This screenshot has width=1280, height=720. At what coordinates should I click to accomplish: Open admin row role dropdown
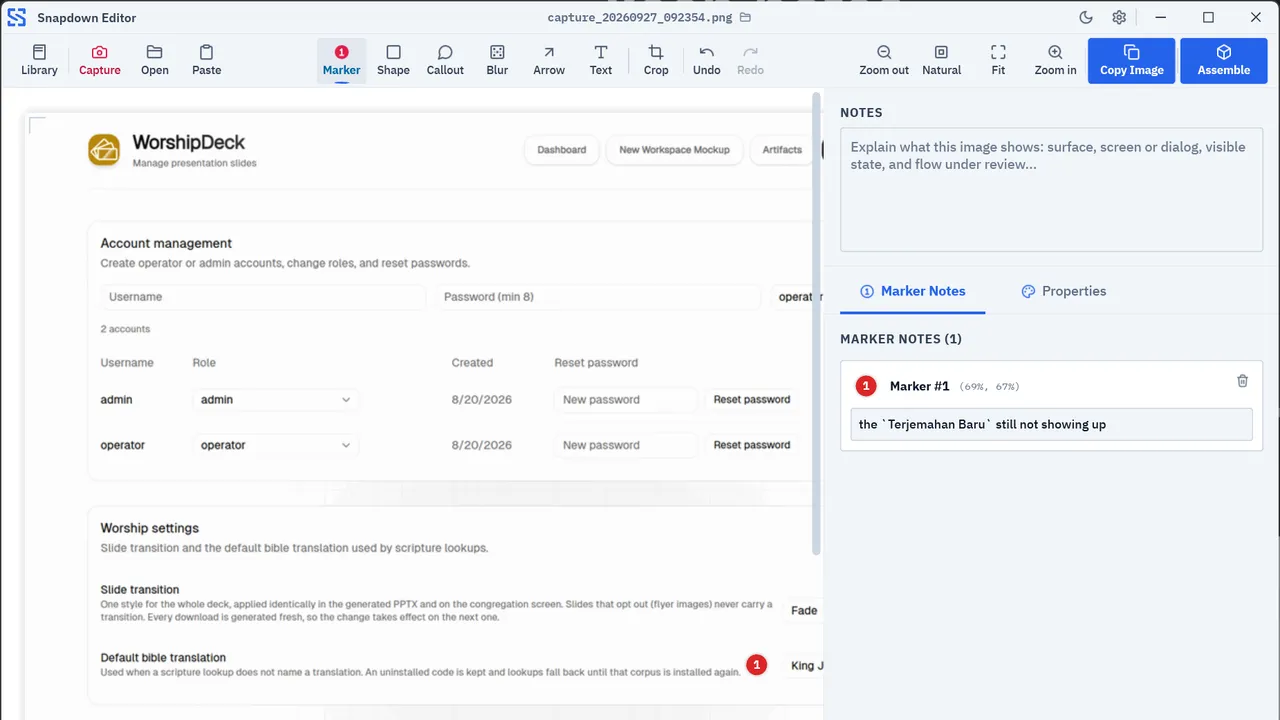coord(276,400)
